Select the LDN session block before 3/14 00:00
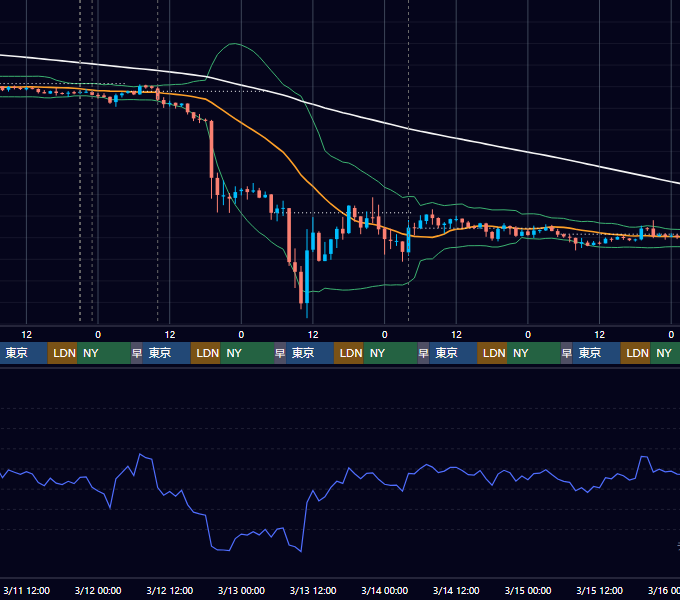The width and height of the screenshot is (680, 600). pos(349,353)
